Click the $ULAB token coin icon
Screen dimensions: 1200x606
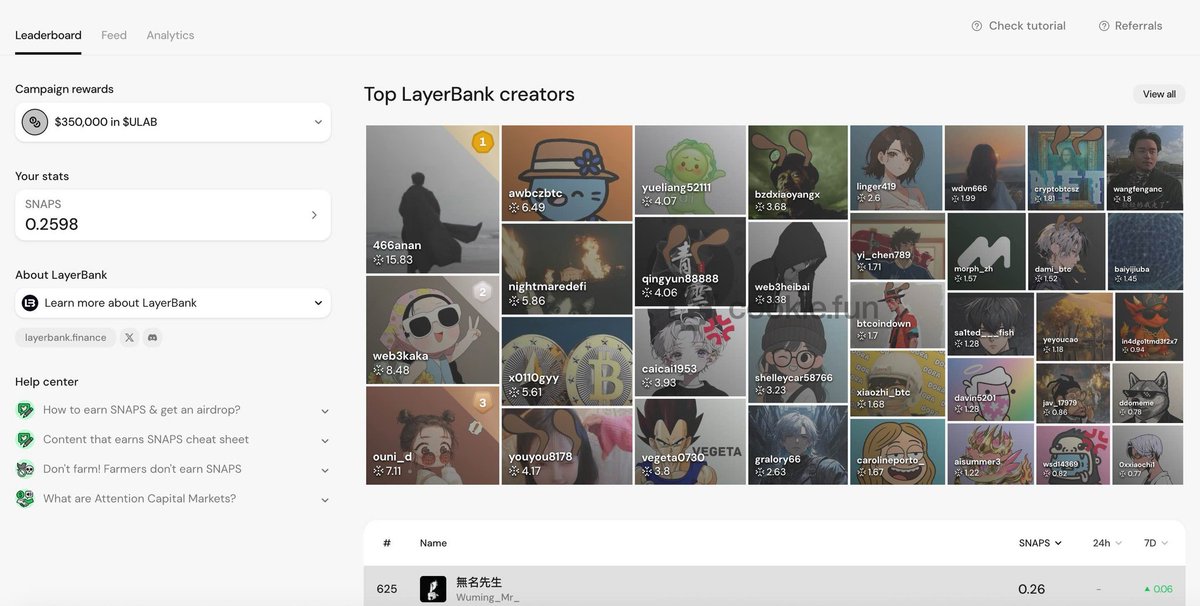click(35, 122)
